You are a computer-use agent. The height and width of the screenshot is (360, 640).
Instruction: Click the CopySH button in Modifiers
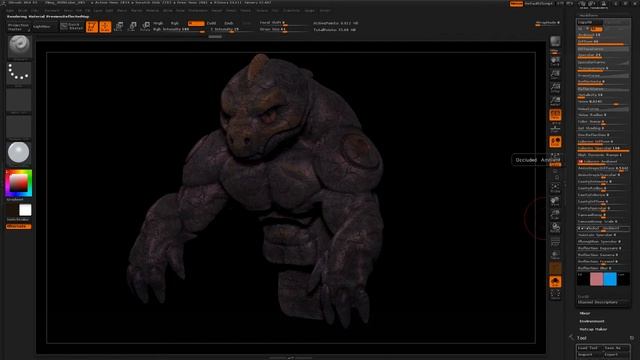point(590,22)
